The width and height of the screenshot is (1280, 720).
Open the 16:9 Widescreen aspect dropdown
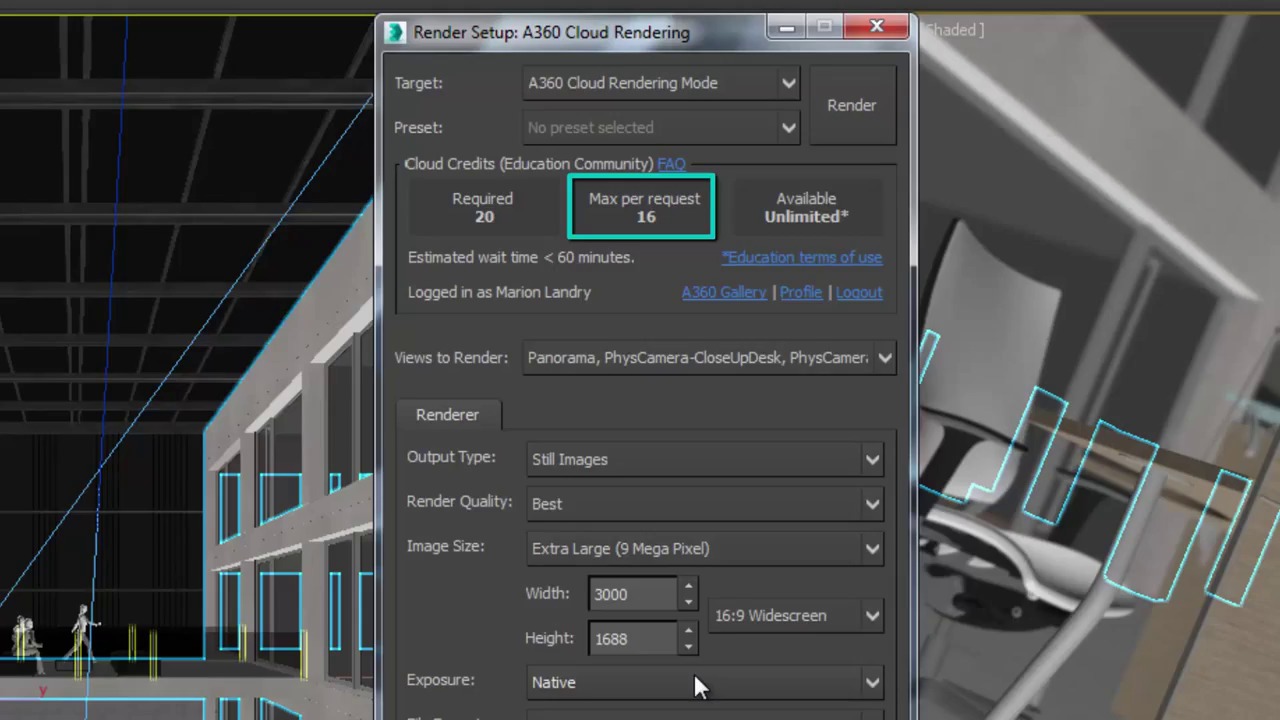coord(797,616)
